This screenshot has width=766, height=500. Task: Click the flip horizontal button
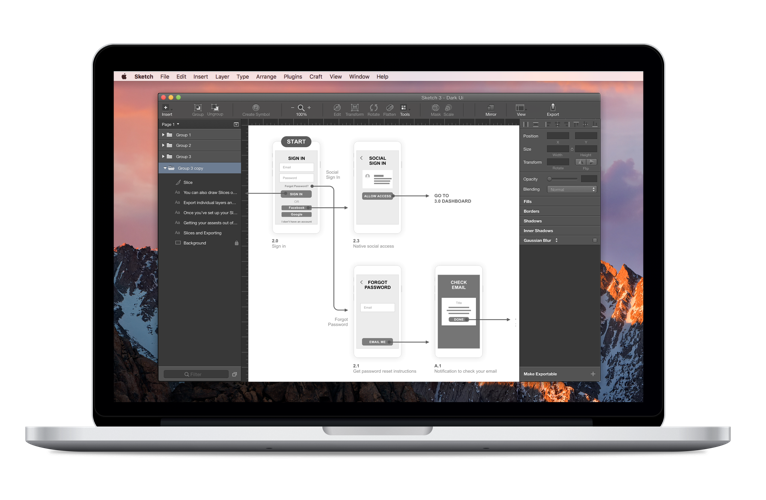[x=581, y=162]
